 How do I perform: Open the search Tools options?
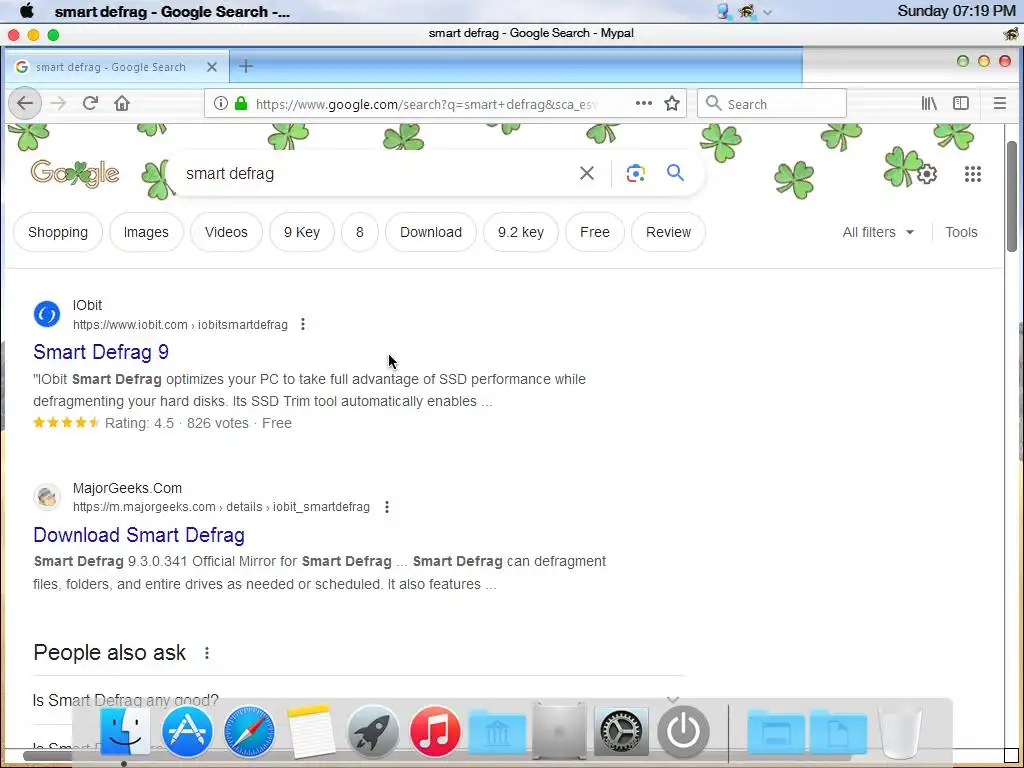[x=961, y=232]
